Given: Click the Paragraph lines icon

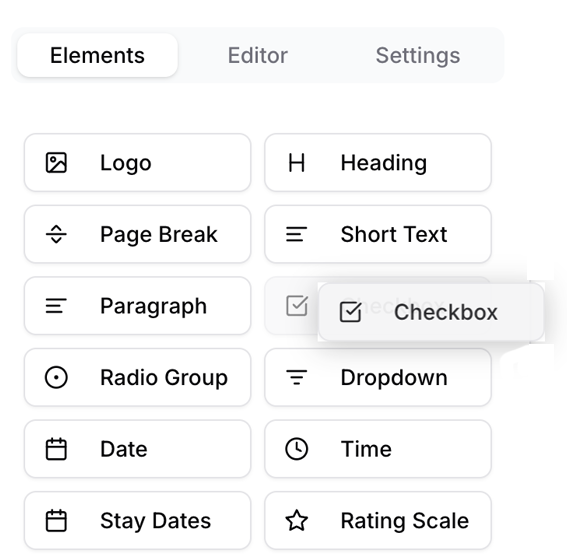Looking at the screenshot, I should (56, 306).
